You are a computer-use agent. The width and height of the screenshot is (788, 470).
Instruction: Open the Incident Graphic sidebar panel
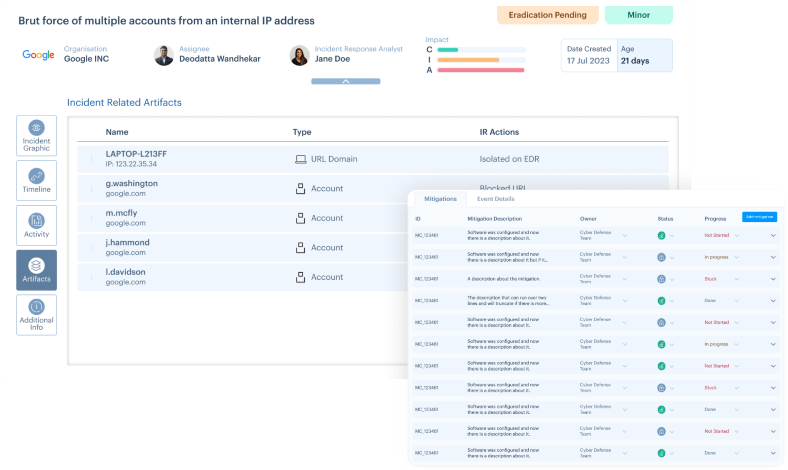pyautogui.click(x=36, y=136)
